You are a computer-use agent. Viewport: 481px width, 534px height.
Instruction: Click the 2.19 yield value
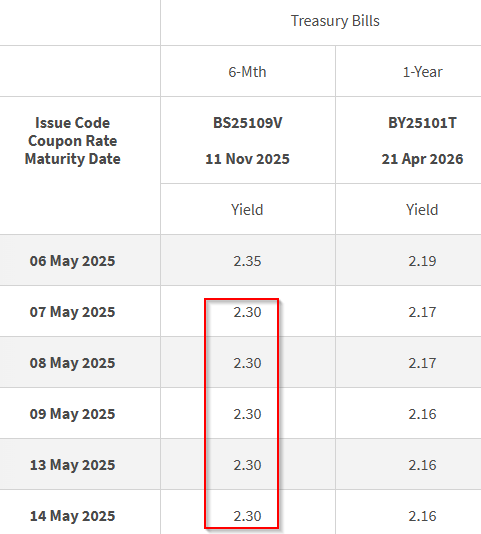click(x=422, y=261)
